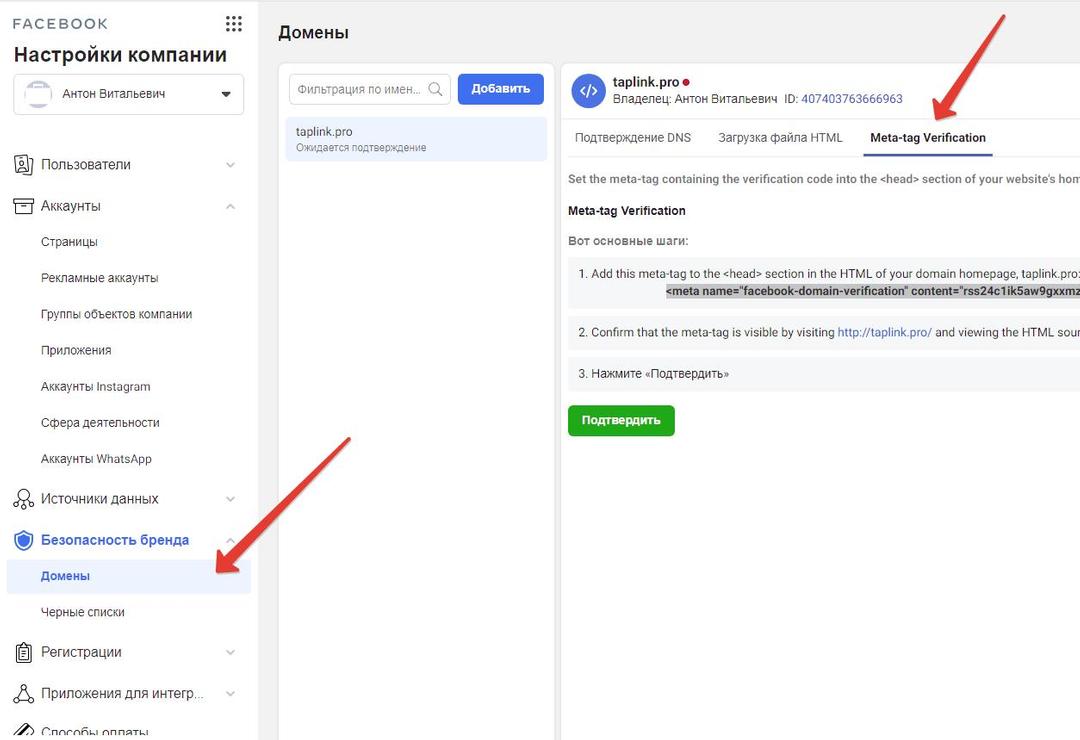Screen dimensions: 1080x740
Task: Click the highlighted meta-tag verification code
Action: pyautogui.click(x=873, y=291)
